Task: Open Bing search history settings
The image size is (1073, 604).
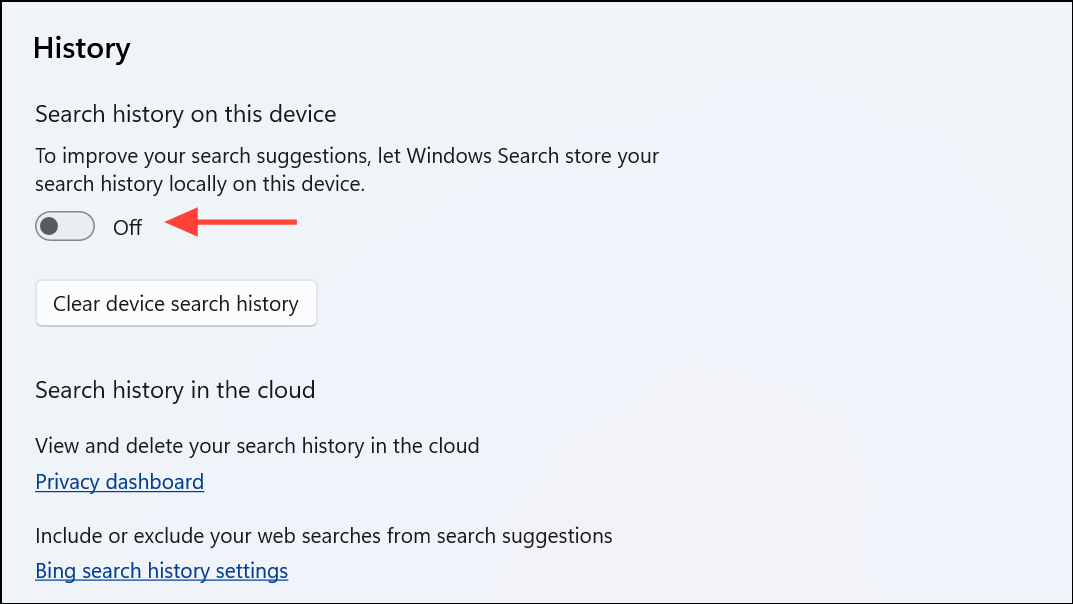Action: [161, 572]
